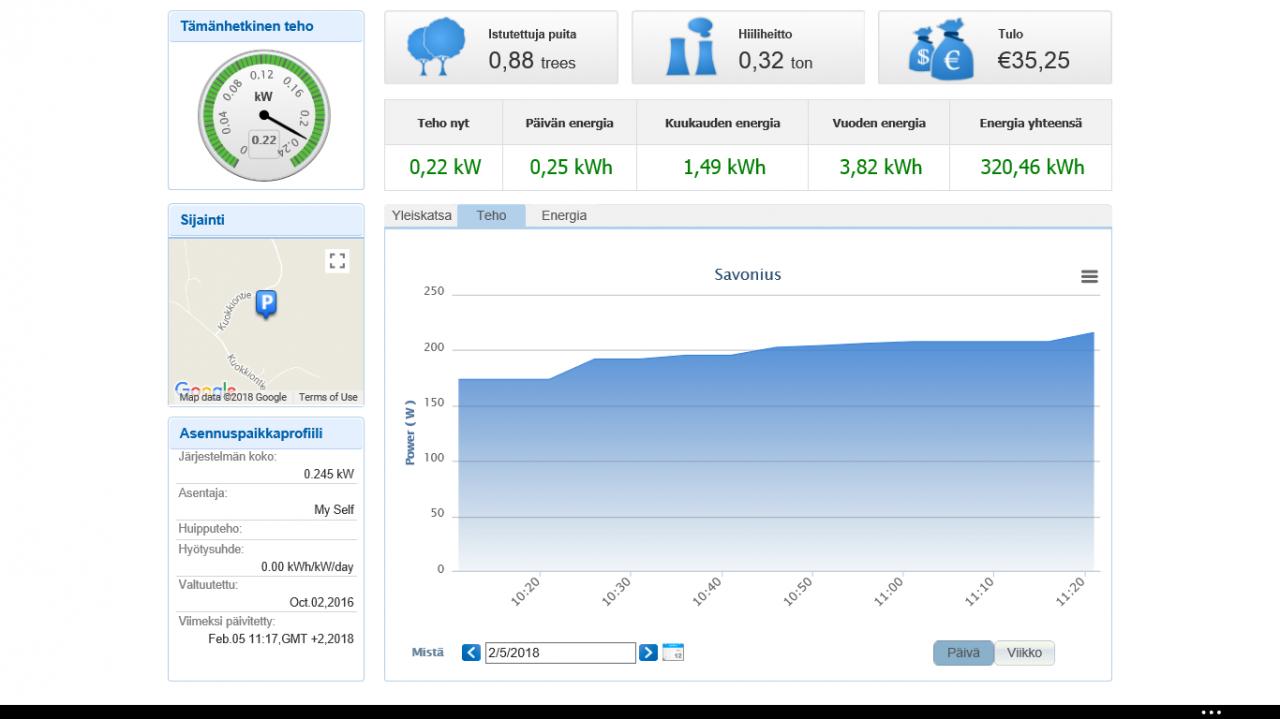Click the 0,25 kWh daily energy value
Image resolution: width=1280 pixels, height=719 pixels.
[x=571, y=167]
